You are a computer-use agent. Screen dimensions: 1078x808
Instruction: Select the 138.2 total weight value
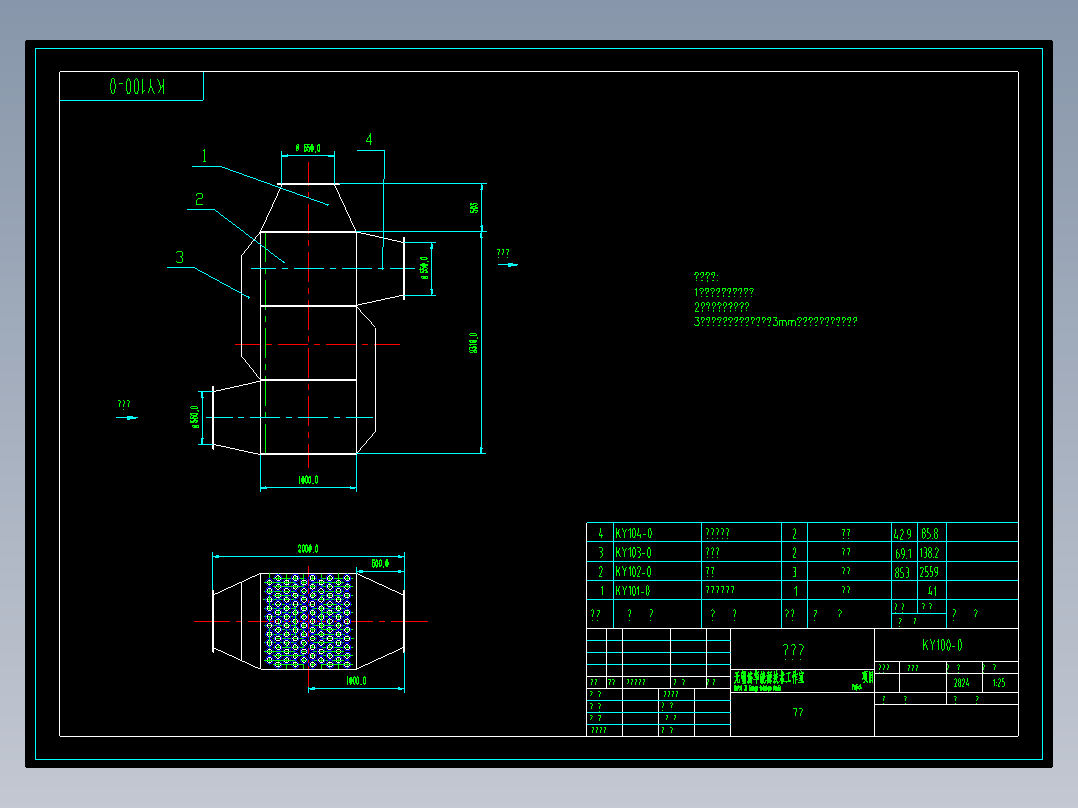(930, 552)
